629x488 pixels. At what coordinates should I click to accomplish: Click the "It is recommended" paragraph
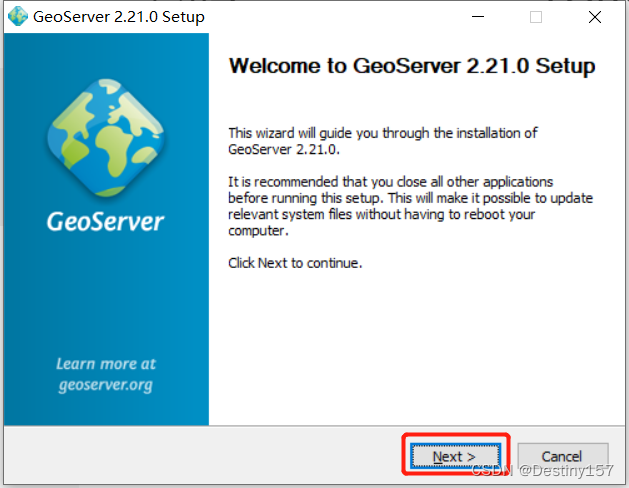[x=411, y=206]
